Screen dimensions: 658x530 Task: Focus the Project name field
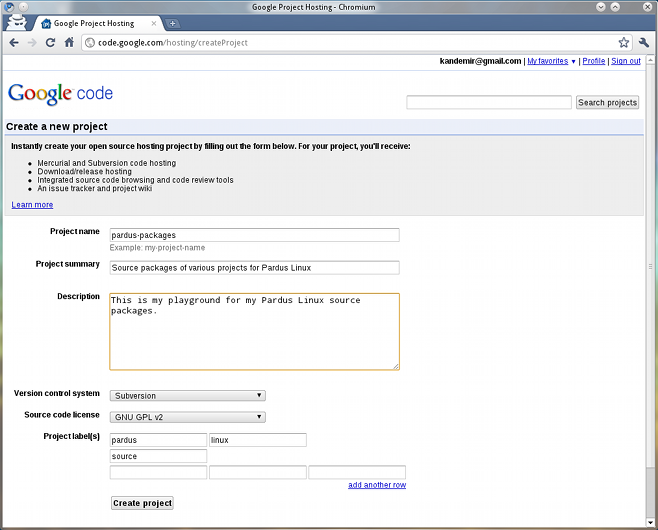coord(254,235)
